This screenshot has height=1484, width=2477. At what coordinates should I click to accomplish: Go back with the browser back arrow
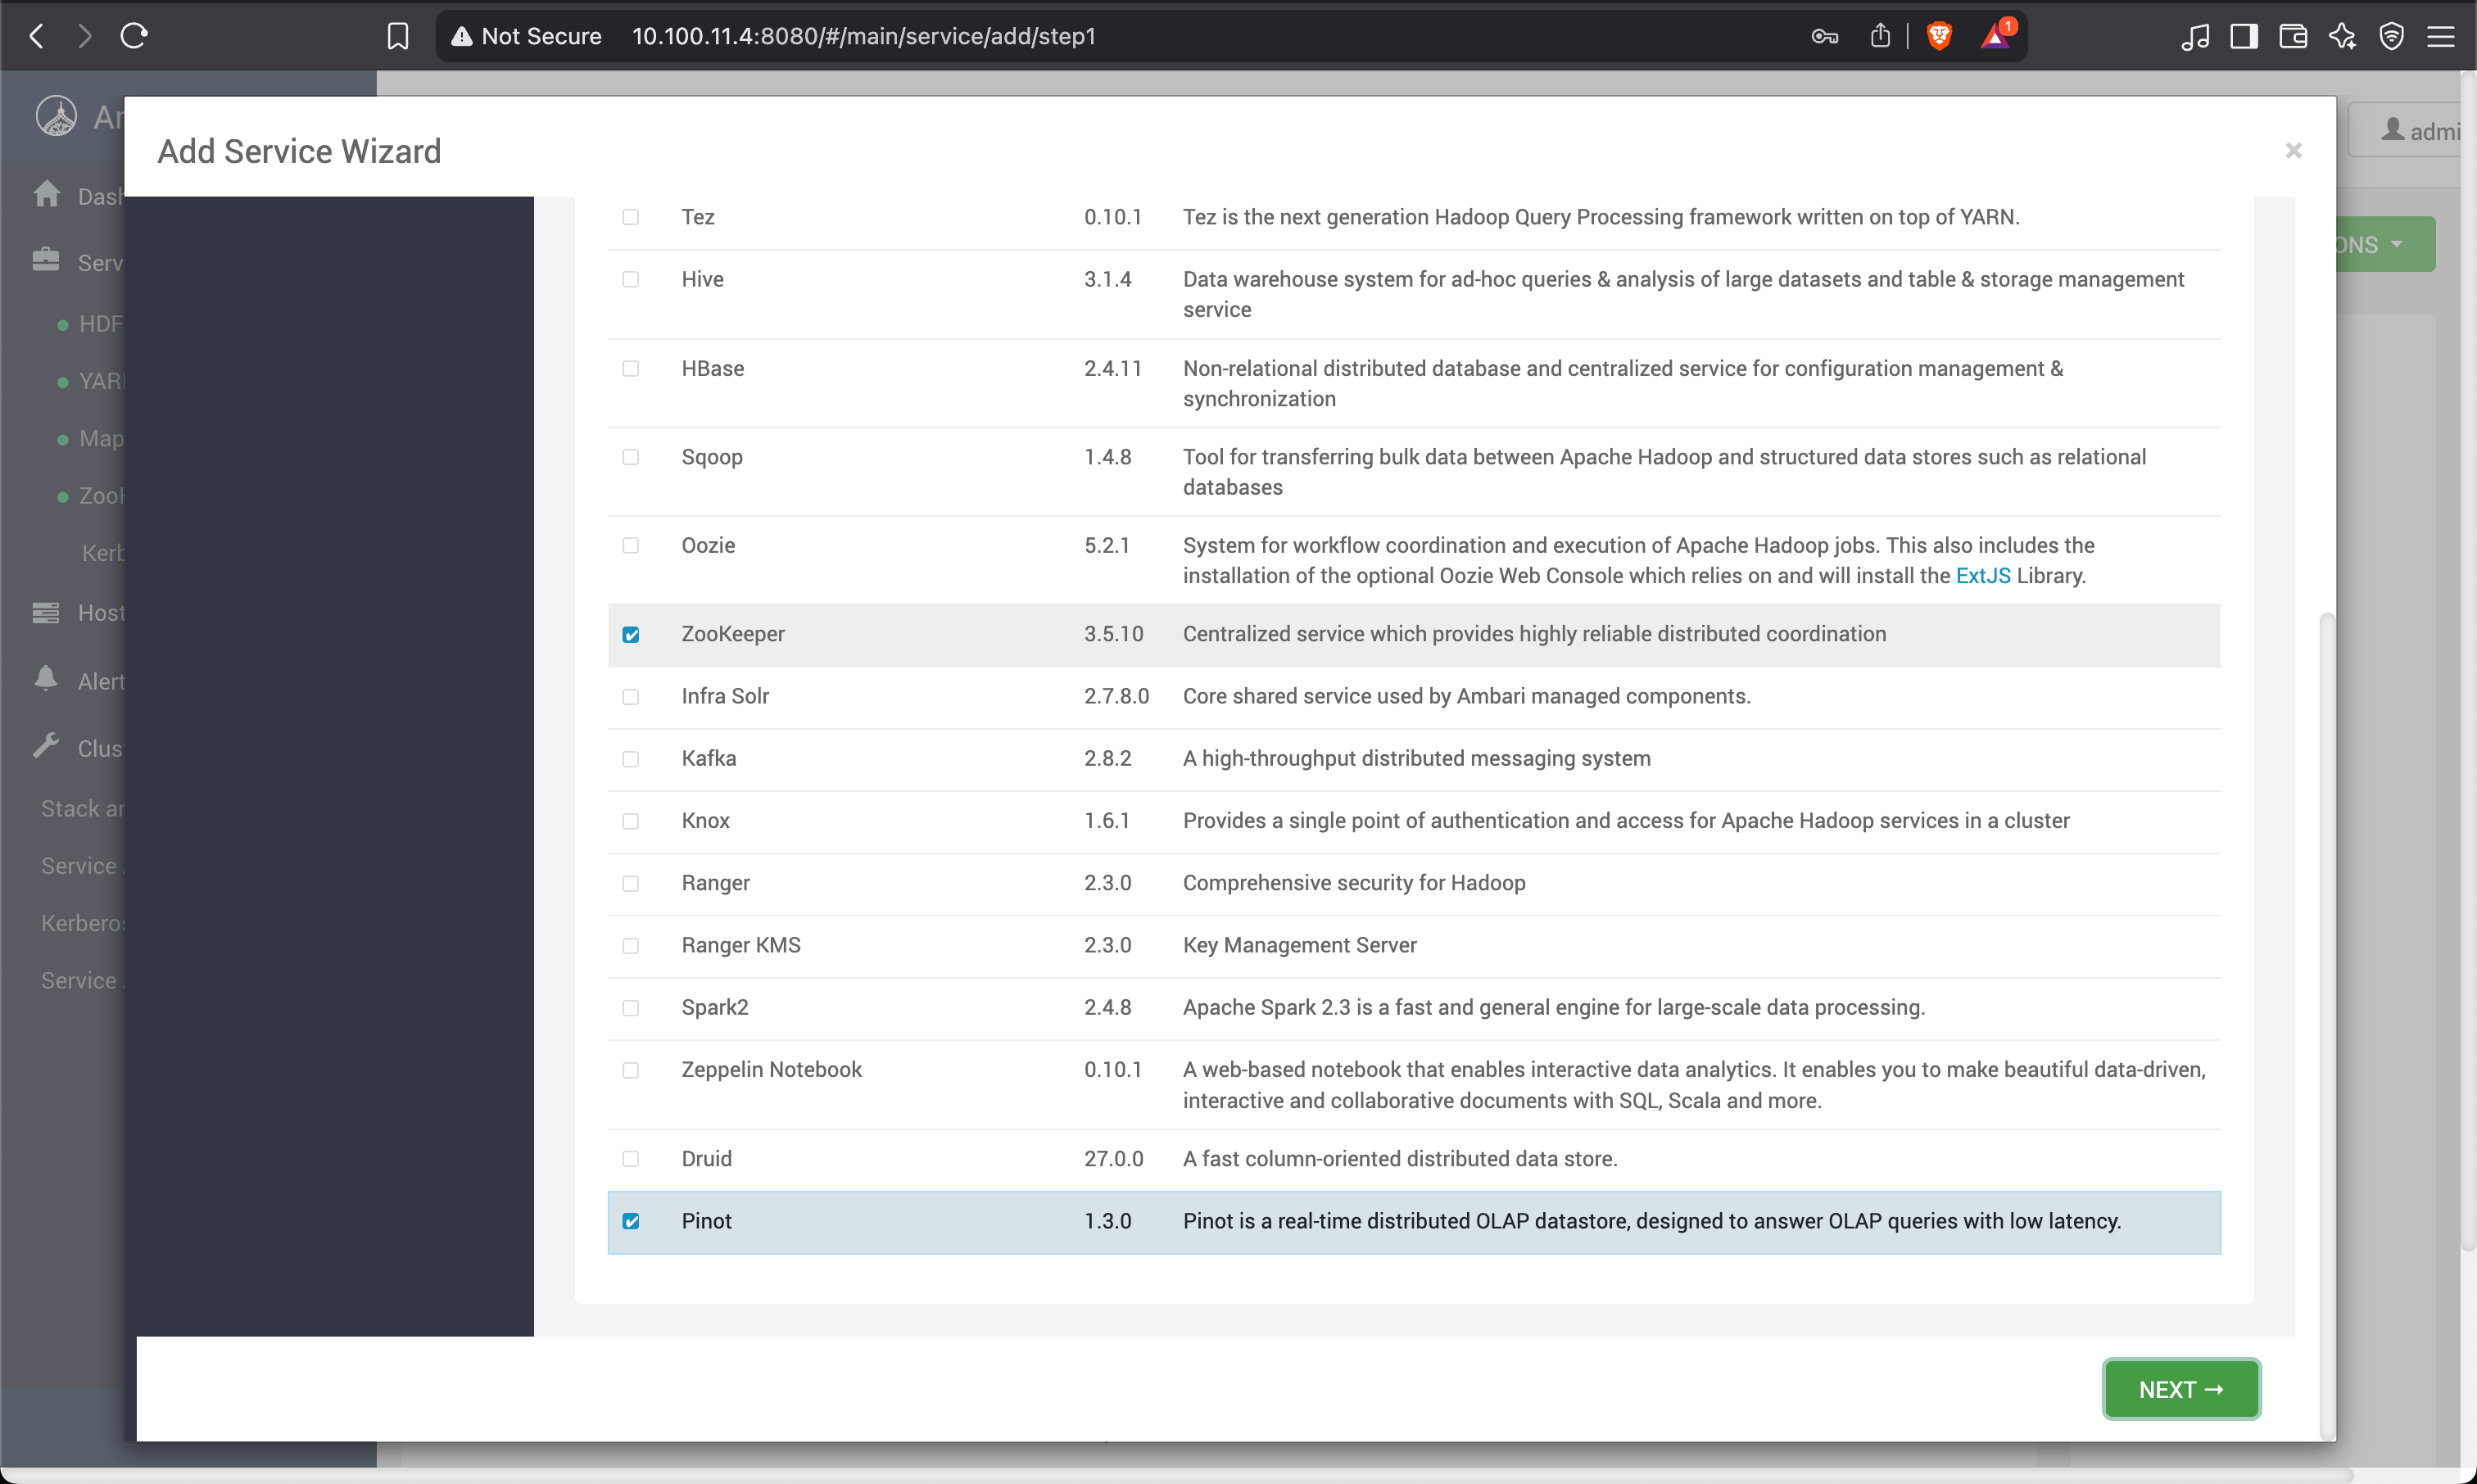tap(37, 36)
